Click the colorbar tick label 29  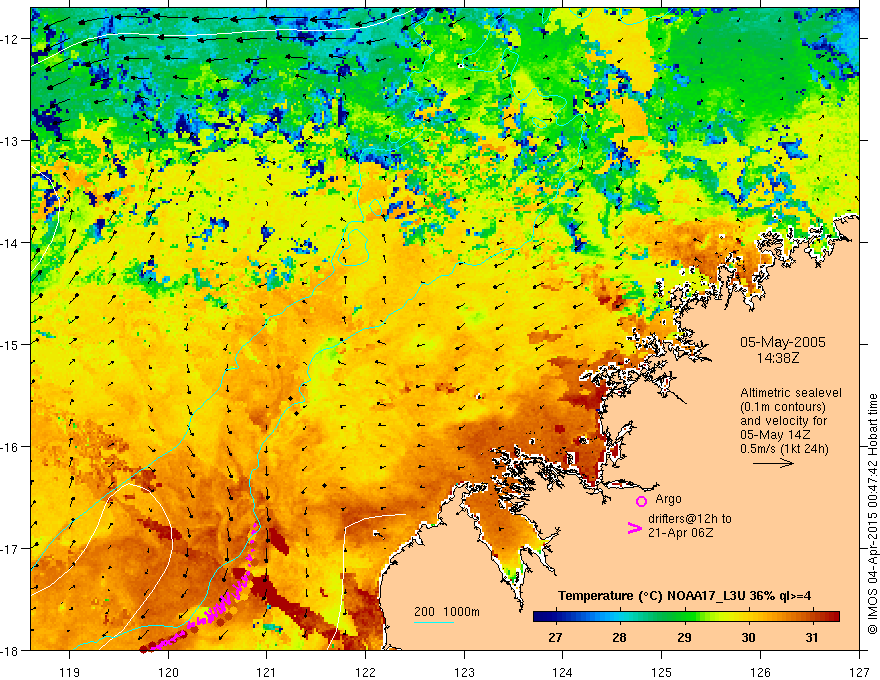coord(684,637)
